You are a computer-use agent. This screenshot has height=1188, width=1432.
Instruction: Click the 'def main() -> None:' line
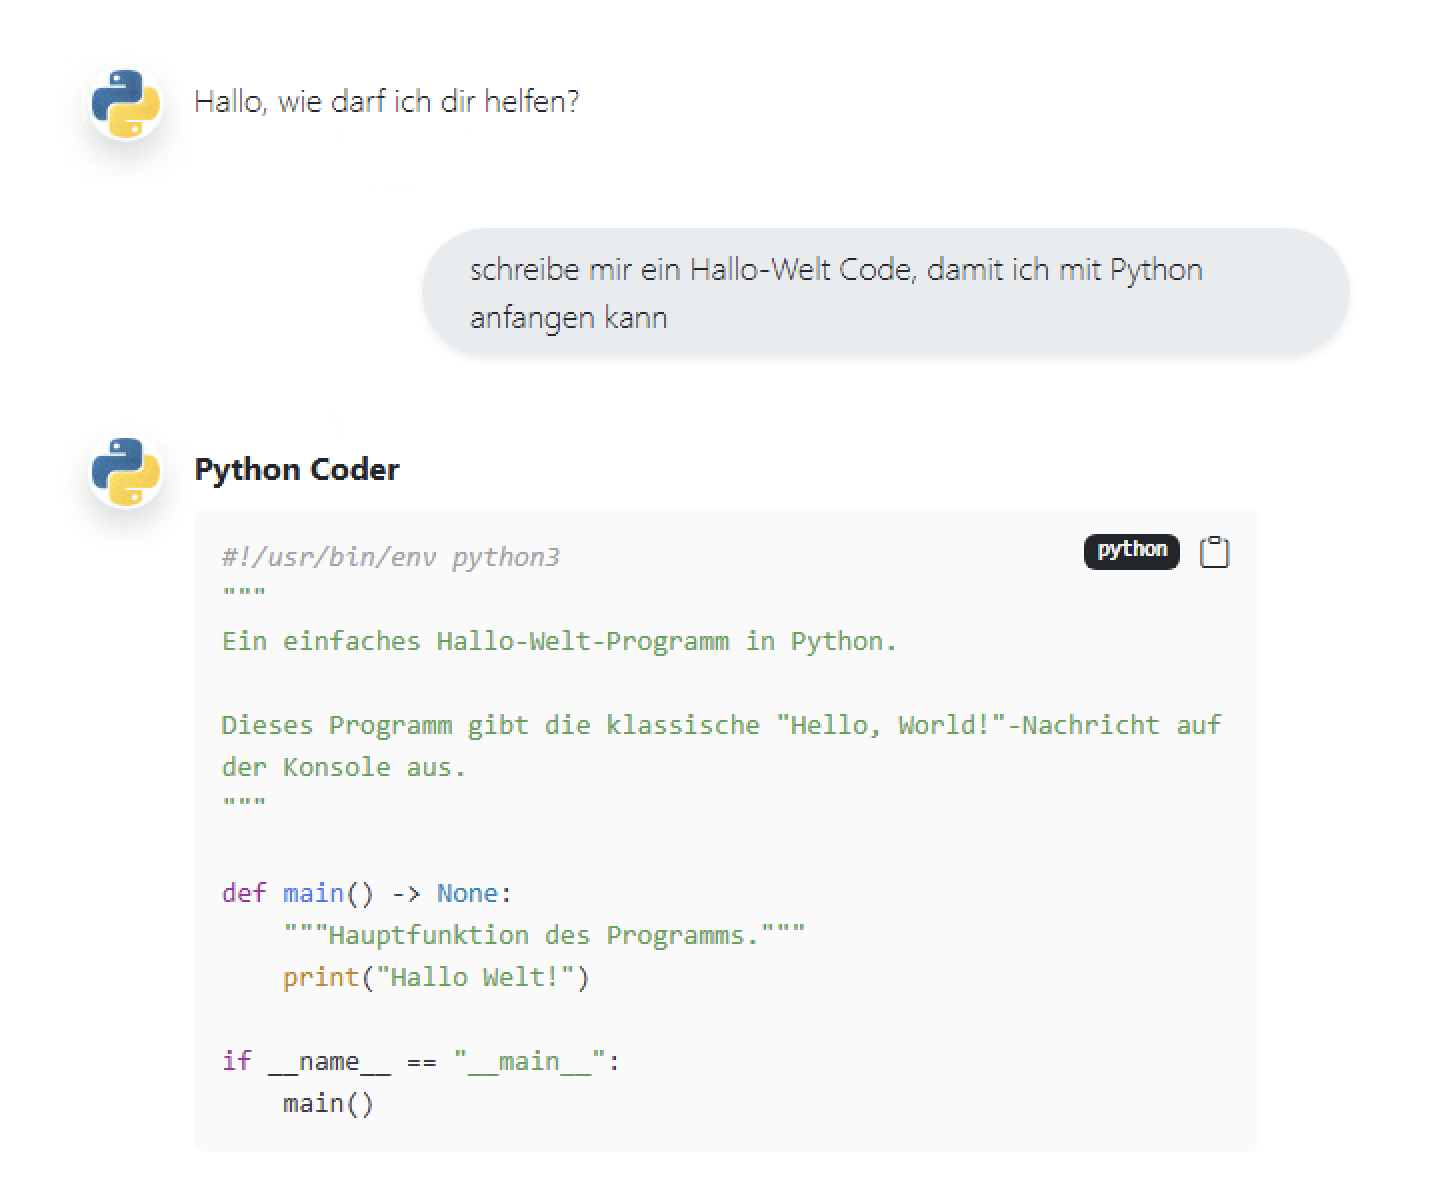click(x=365, y=893)
